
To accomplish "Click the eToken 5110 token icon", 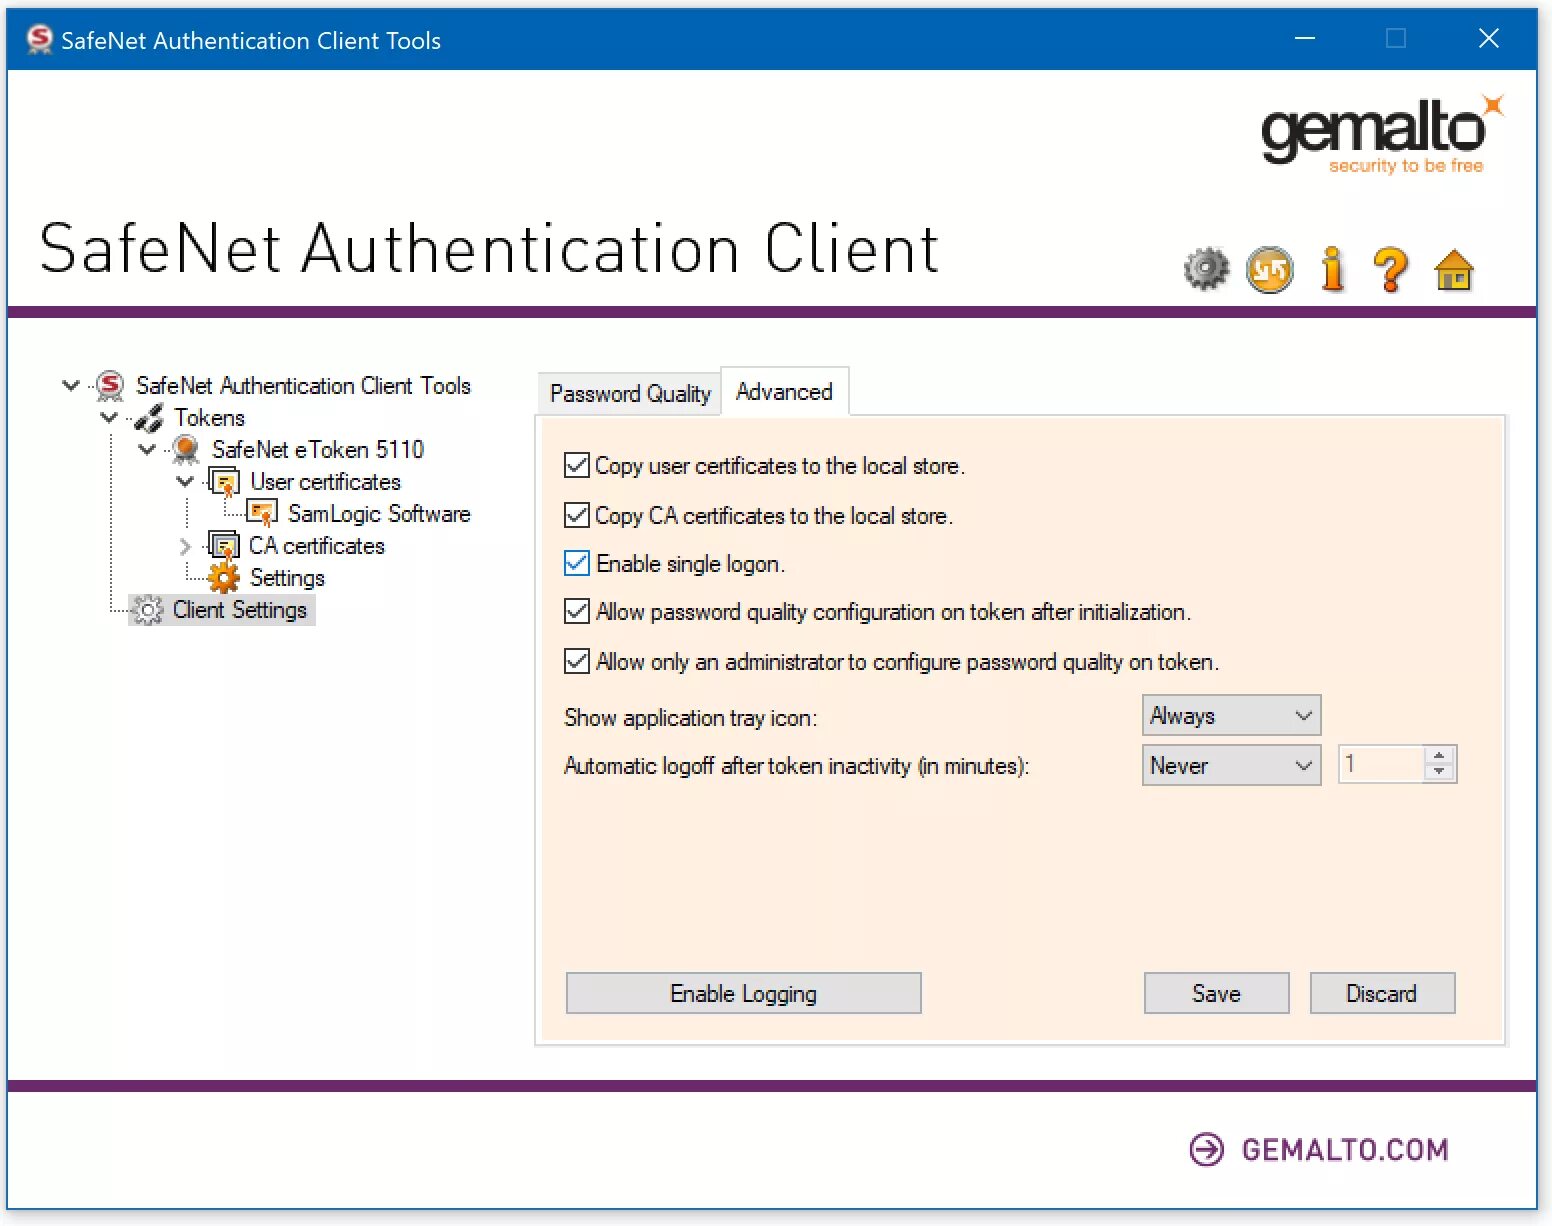I will [186, 450].
